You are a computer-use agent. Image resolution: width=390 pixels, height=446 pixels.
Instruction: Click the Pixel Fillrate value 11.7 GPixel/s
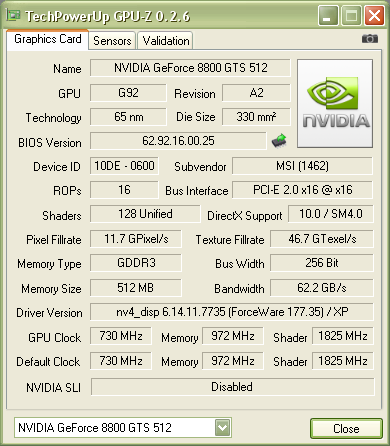point(136,239)
